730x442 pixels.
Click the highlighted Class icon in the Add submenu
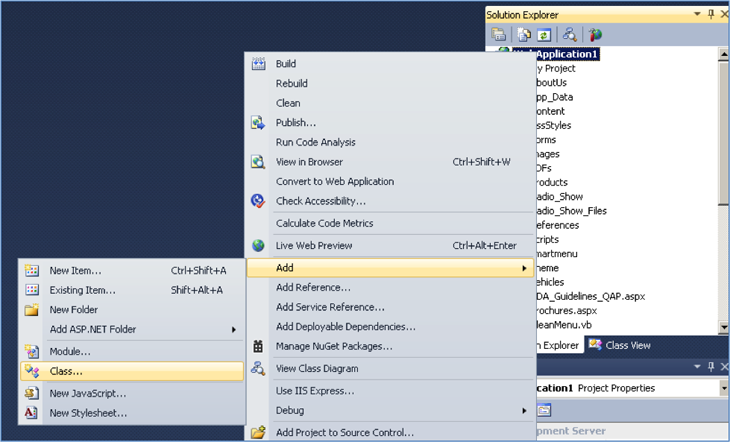point(32,371)
